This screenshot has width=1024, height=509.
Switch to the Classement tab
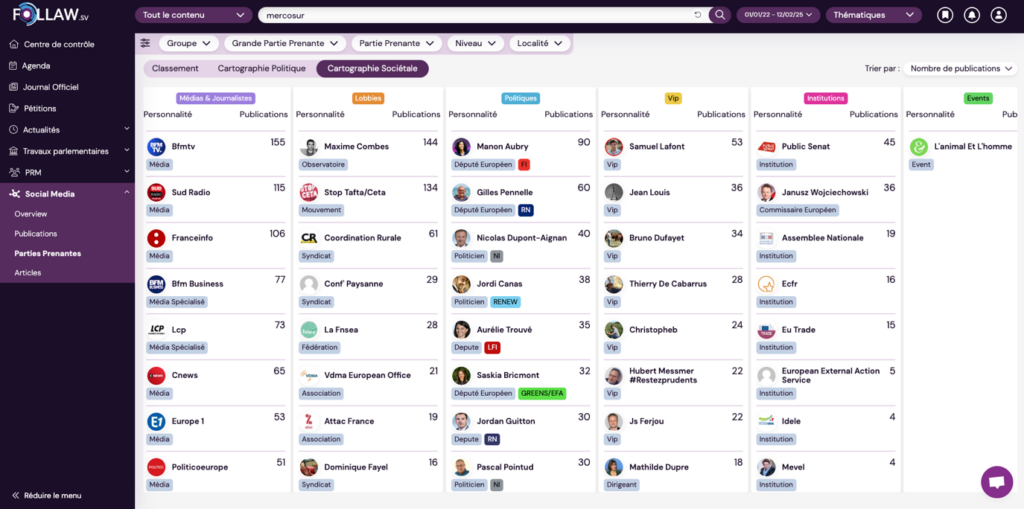tap(175, 68)
